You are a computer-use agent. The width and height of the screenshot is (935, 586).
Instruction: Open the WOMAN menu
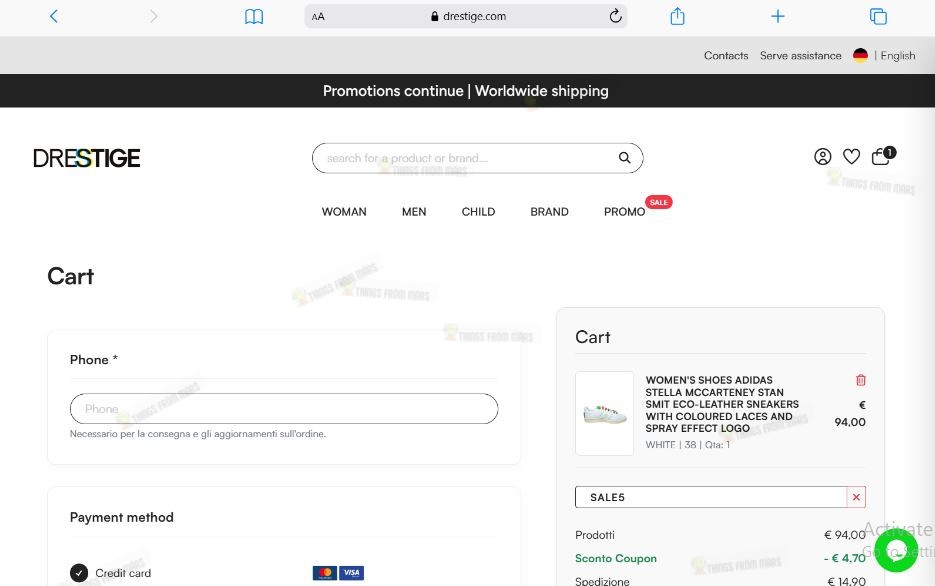coord(344,212)
